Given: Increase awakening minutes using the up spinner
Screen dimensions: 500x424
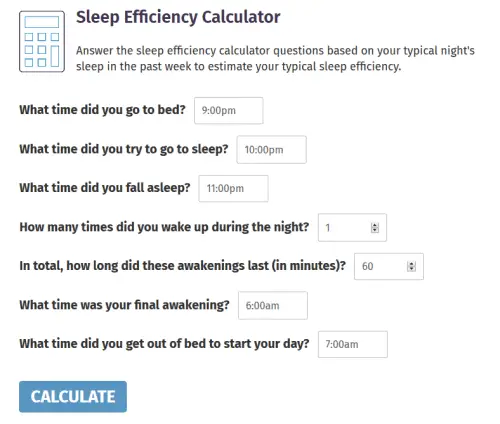Looking at the screenshot, I should (x=411, y=264).
